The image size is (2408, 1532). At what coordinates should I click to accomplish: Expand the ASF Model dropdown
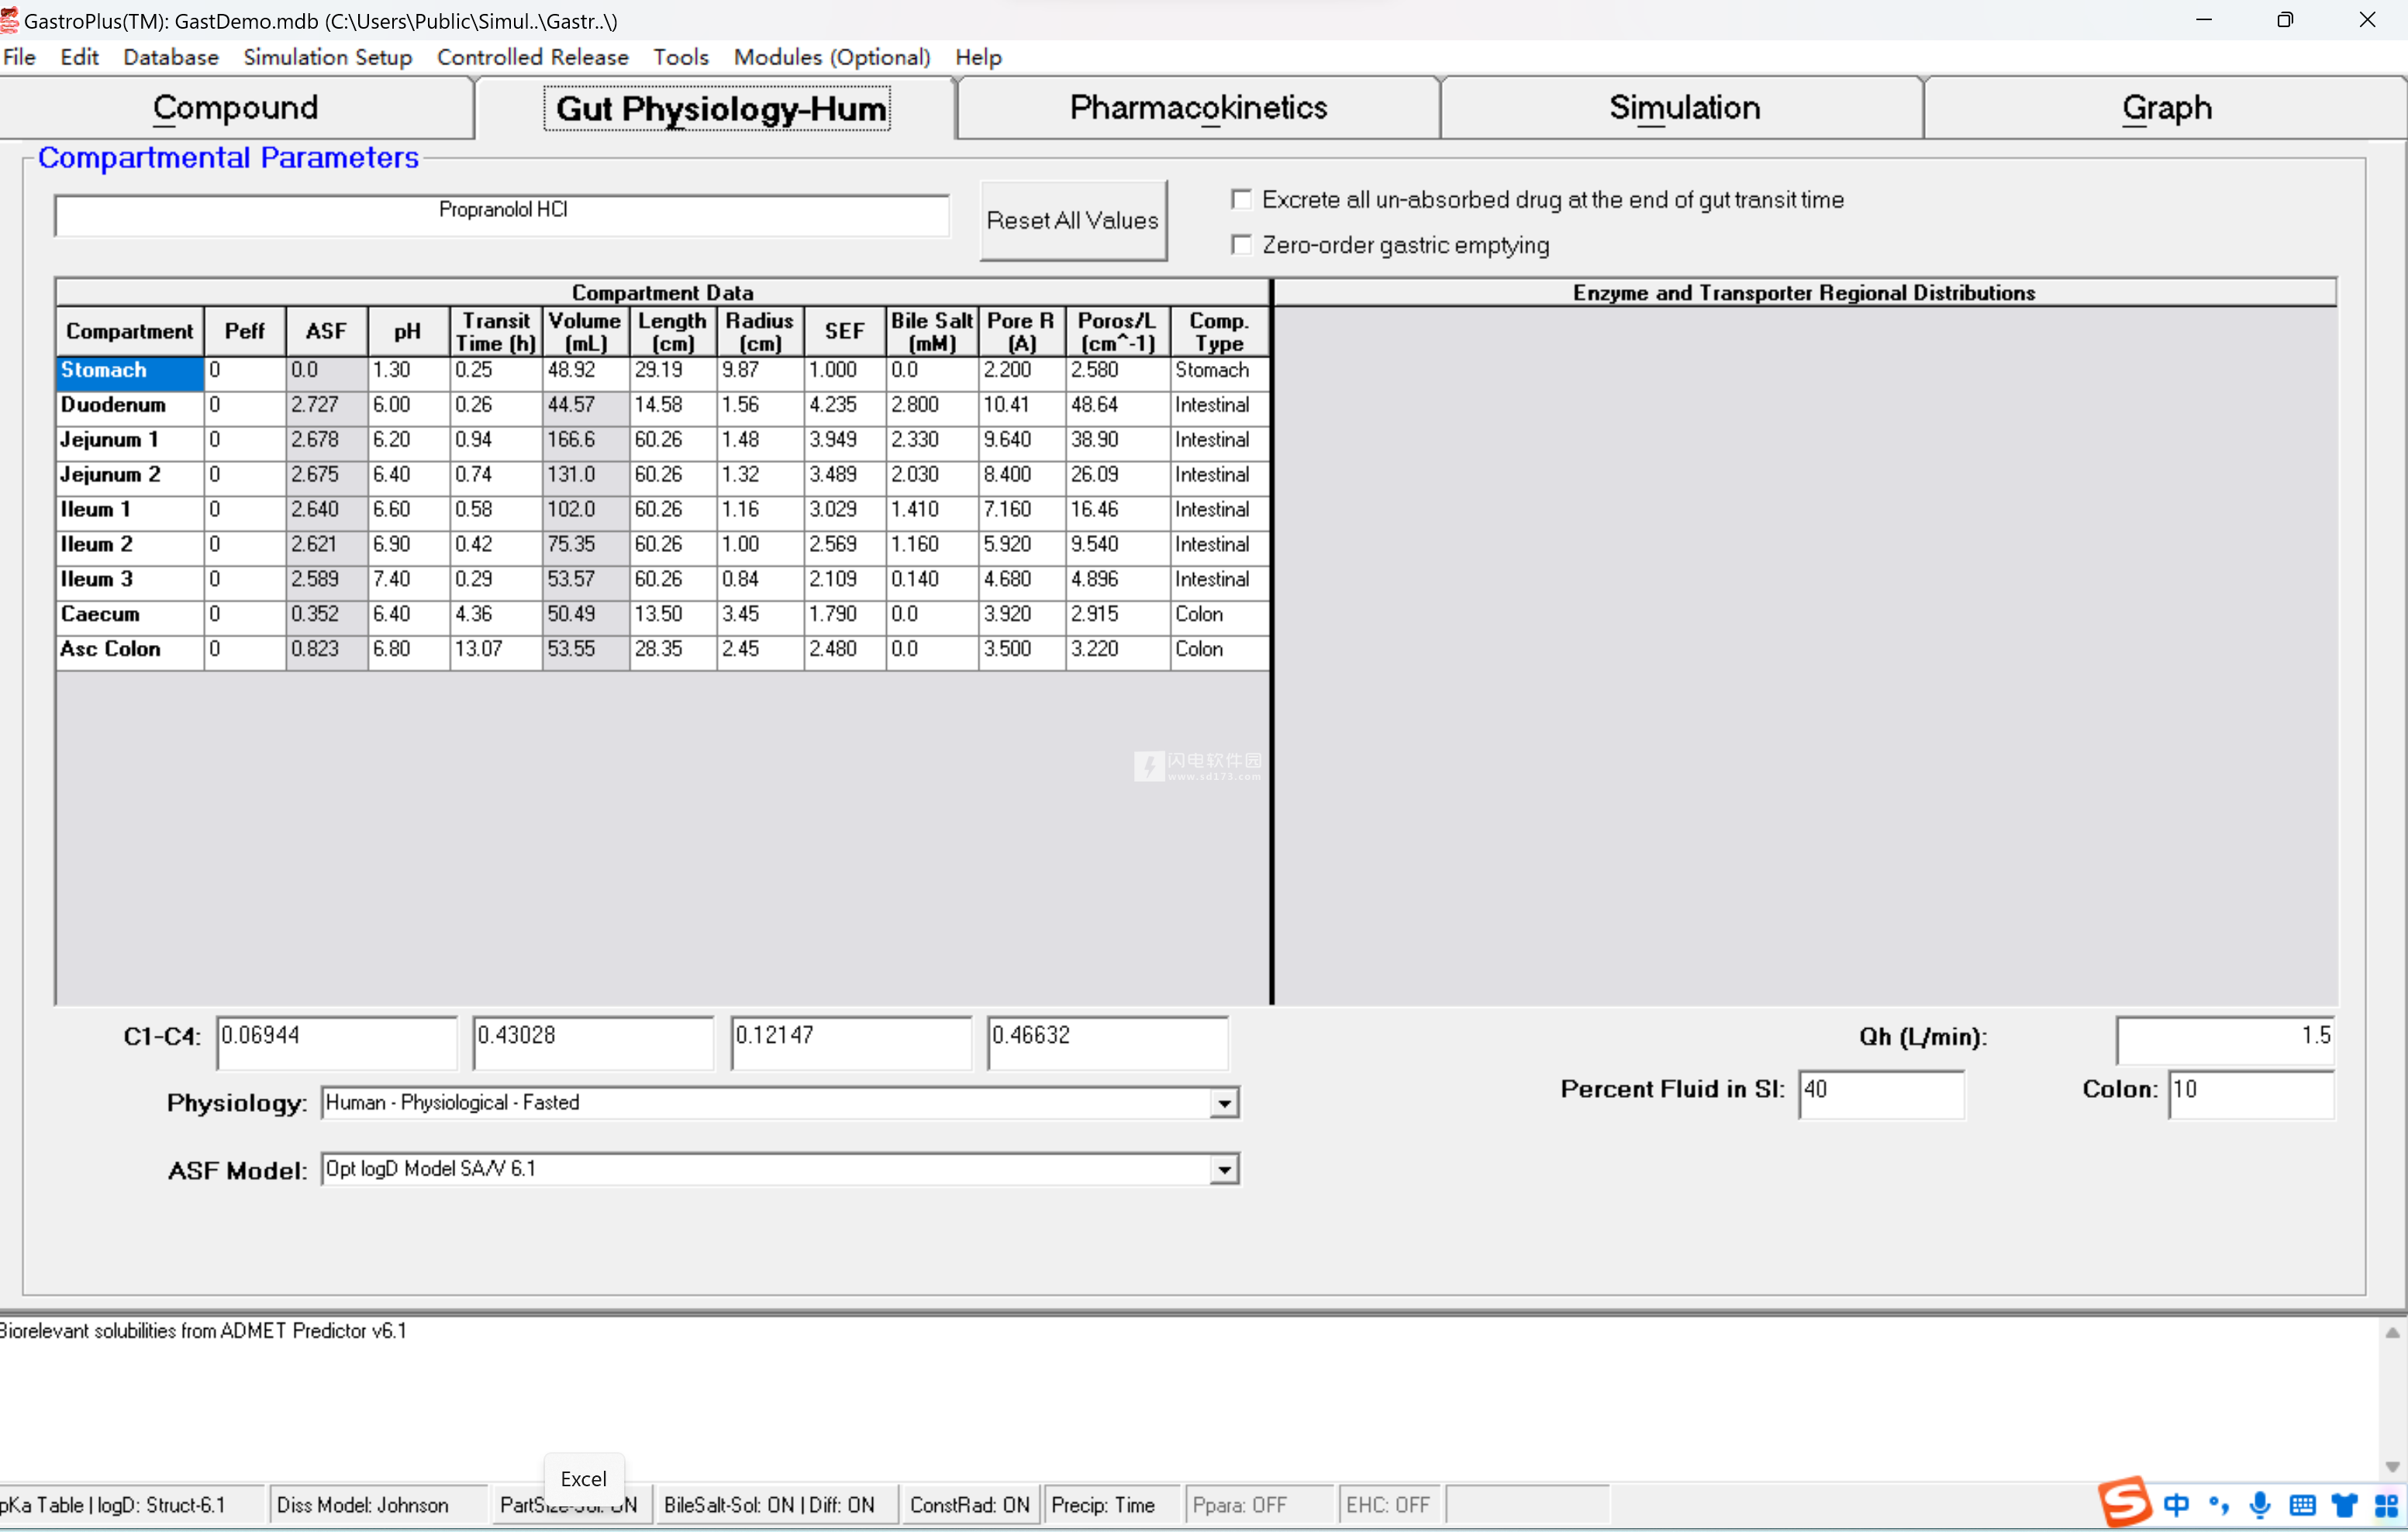pyautogui.click(x=1224, y=1169)
